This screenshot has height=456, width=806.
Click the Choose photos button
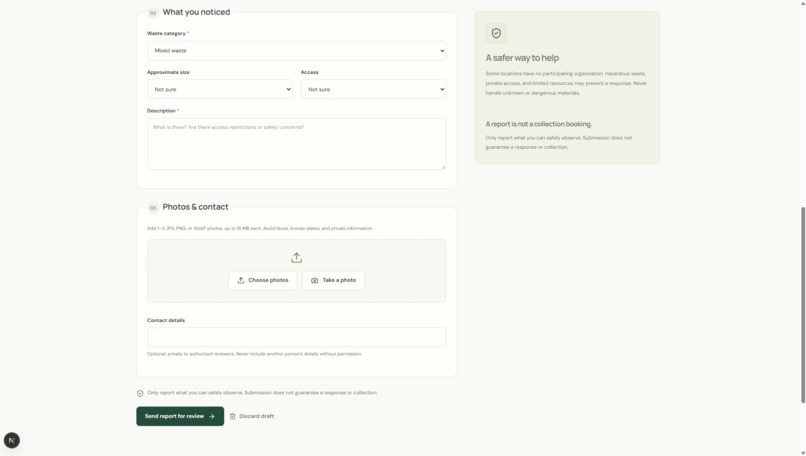click(x=263, y=281)
